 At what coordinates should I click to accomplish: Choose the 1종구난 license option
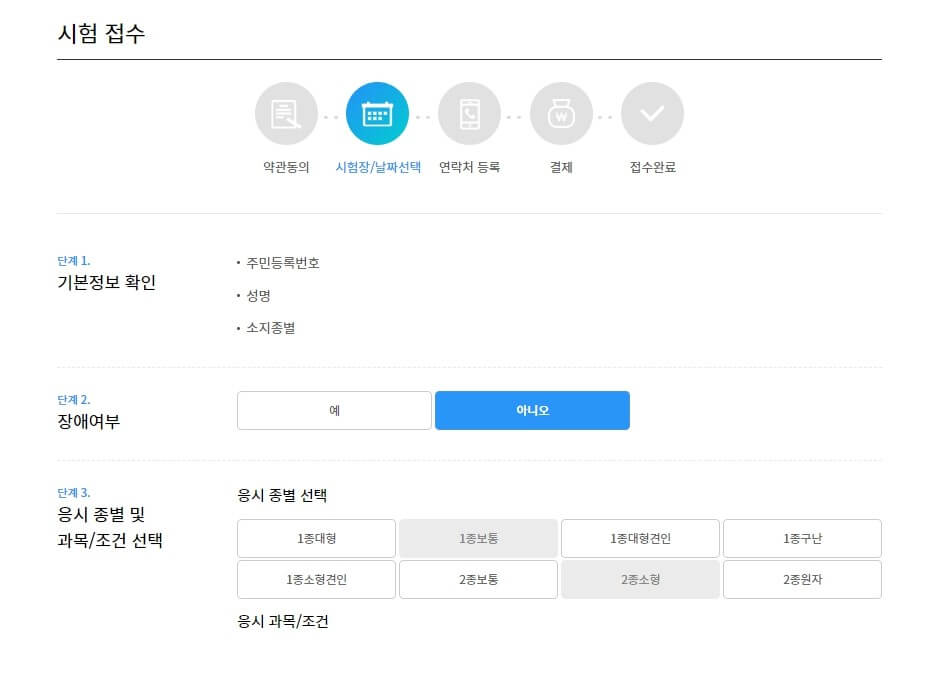[x=801, y=538]
